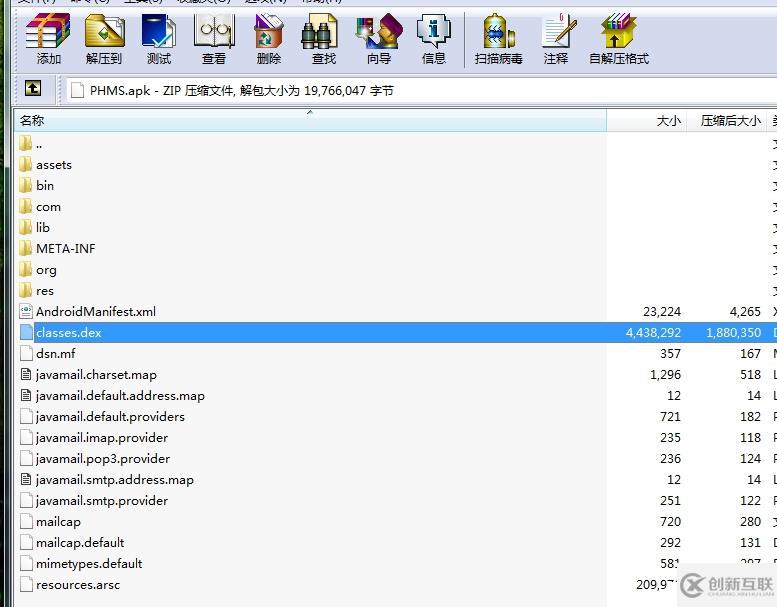
Task: Open the Find (查找) binoculars tool
Action: pos(323,38)
